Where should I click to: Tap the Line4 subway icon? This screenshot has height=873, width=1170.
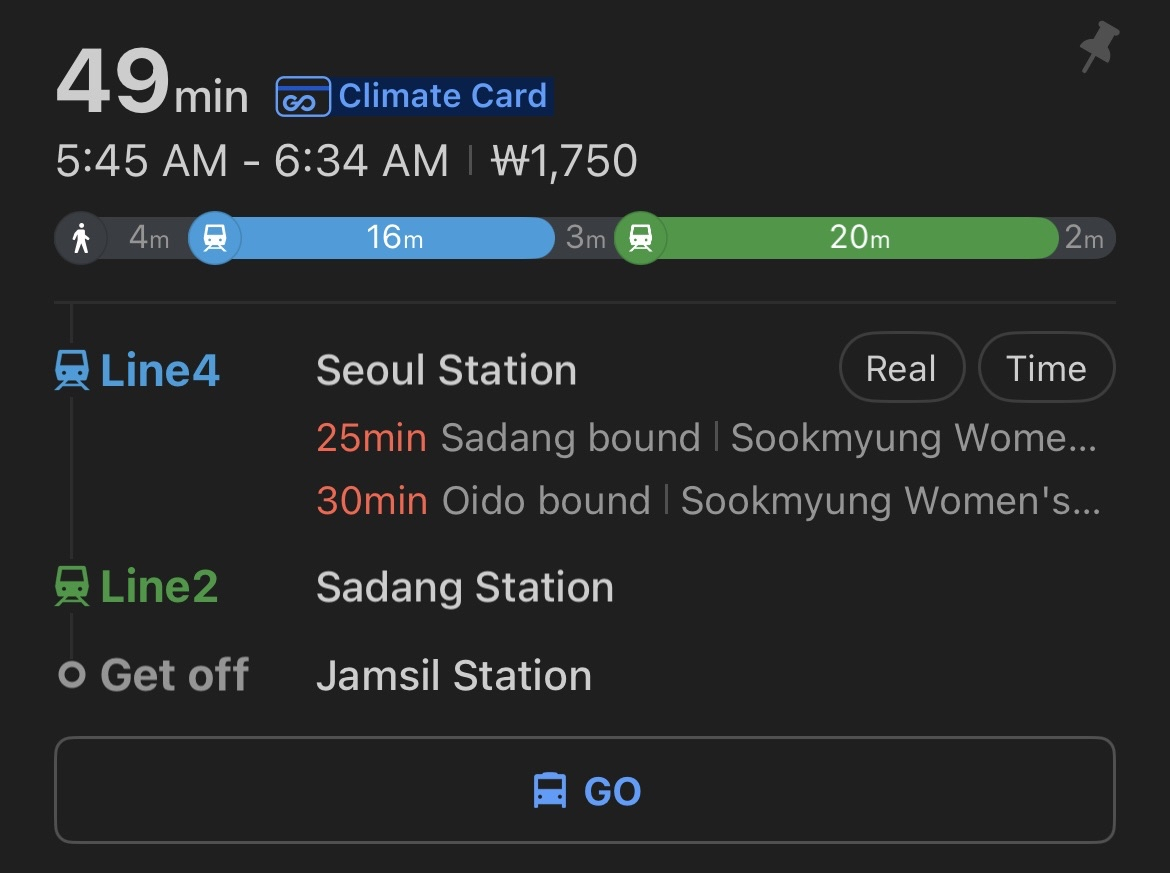72,371
